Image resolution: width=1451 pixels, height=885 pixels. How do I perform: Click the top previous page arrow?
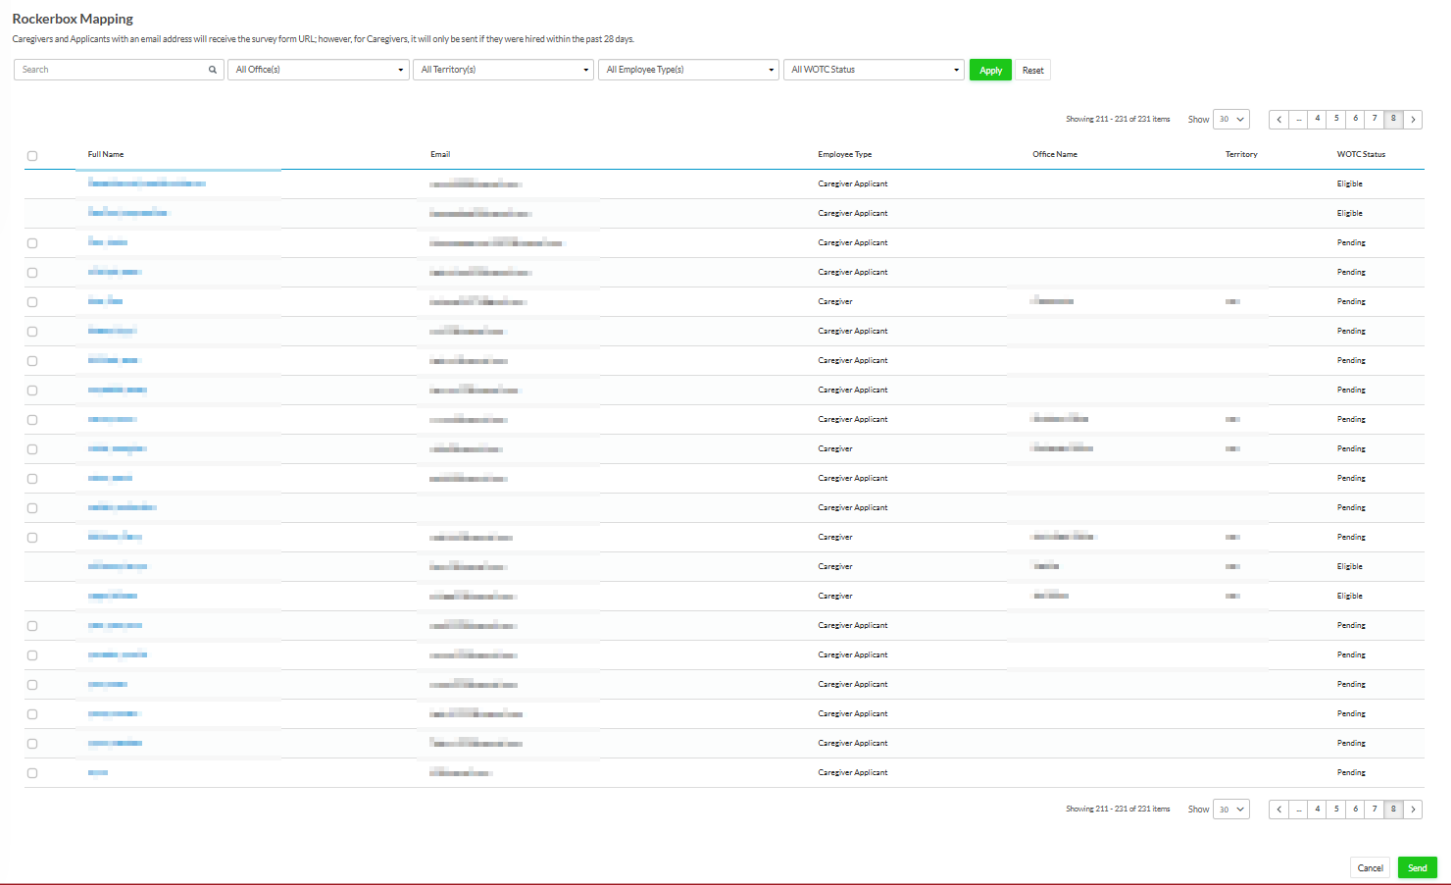pyautogui.click(x=1279, y=118)
